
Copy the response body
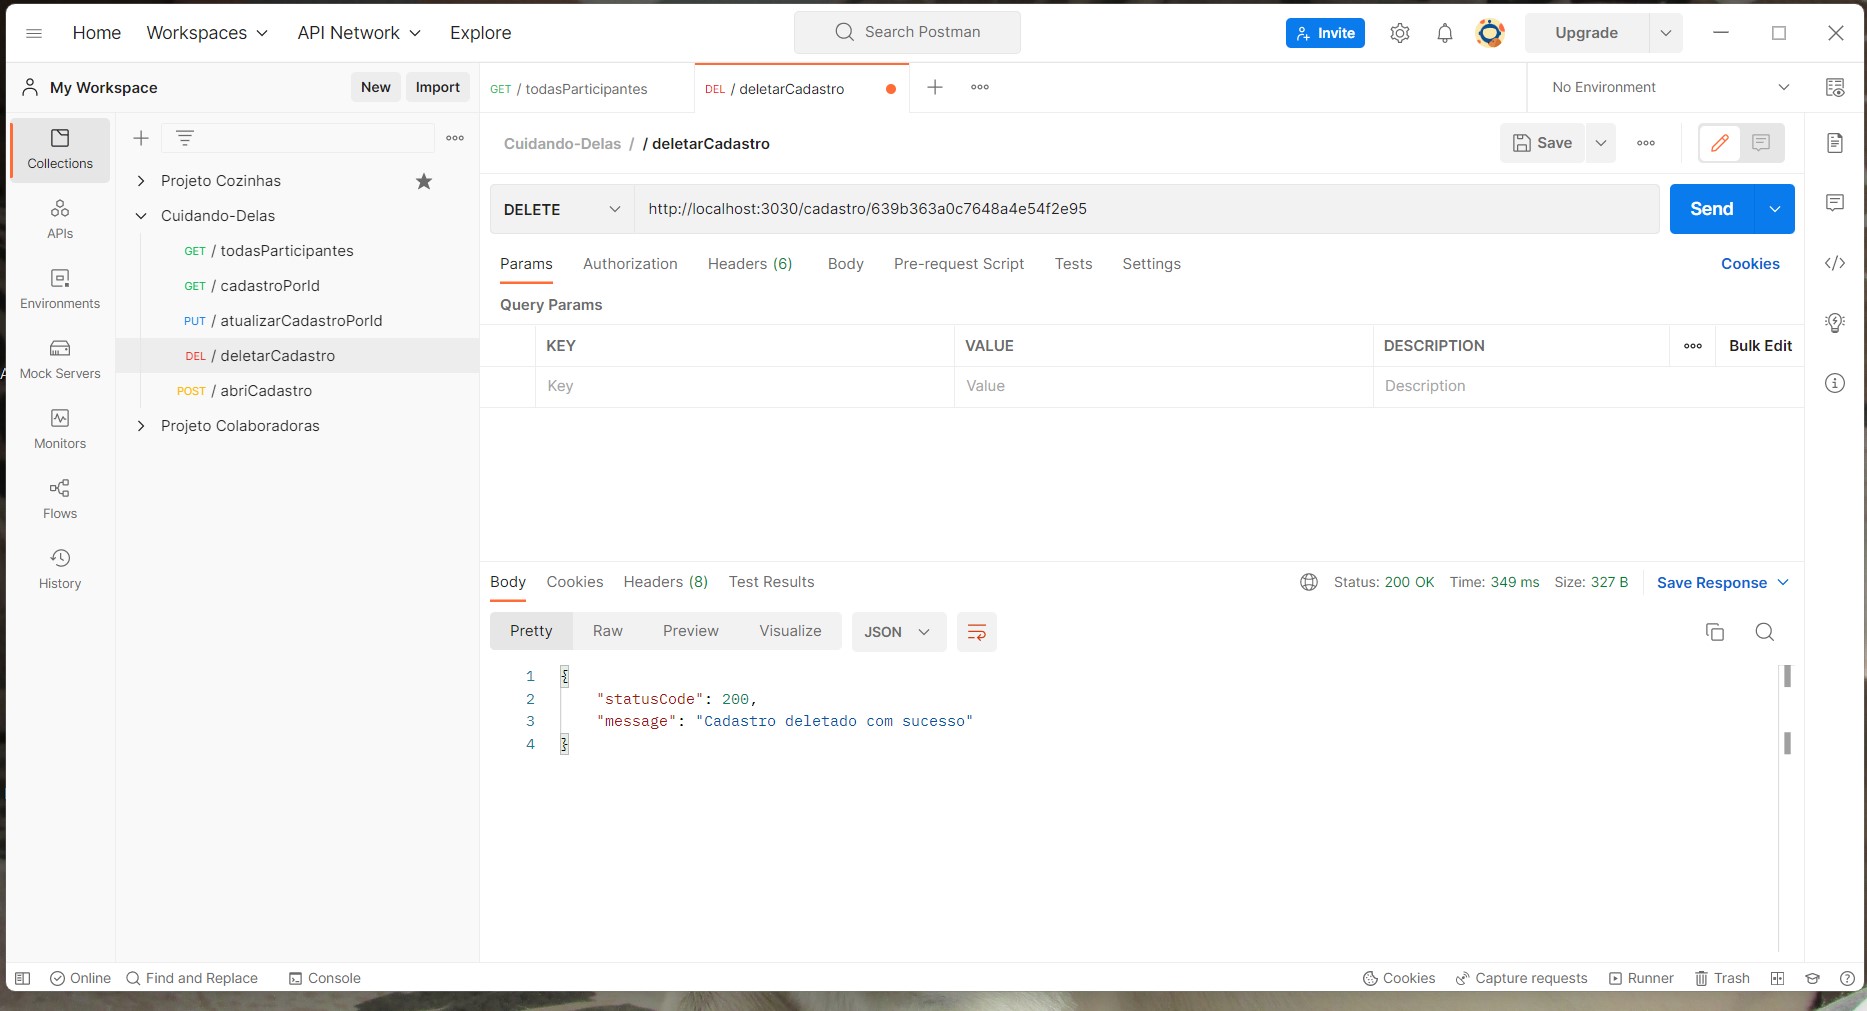tap(1715, 632)
